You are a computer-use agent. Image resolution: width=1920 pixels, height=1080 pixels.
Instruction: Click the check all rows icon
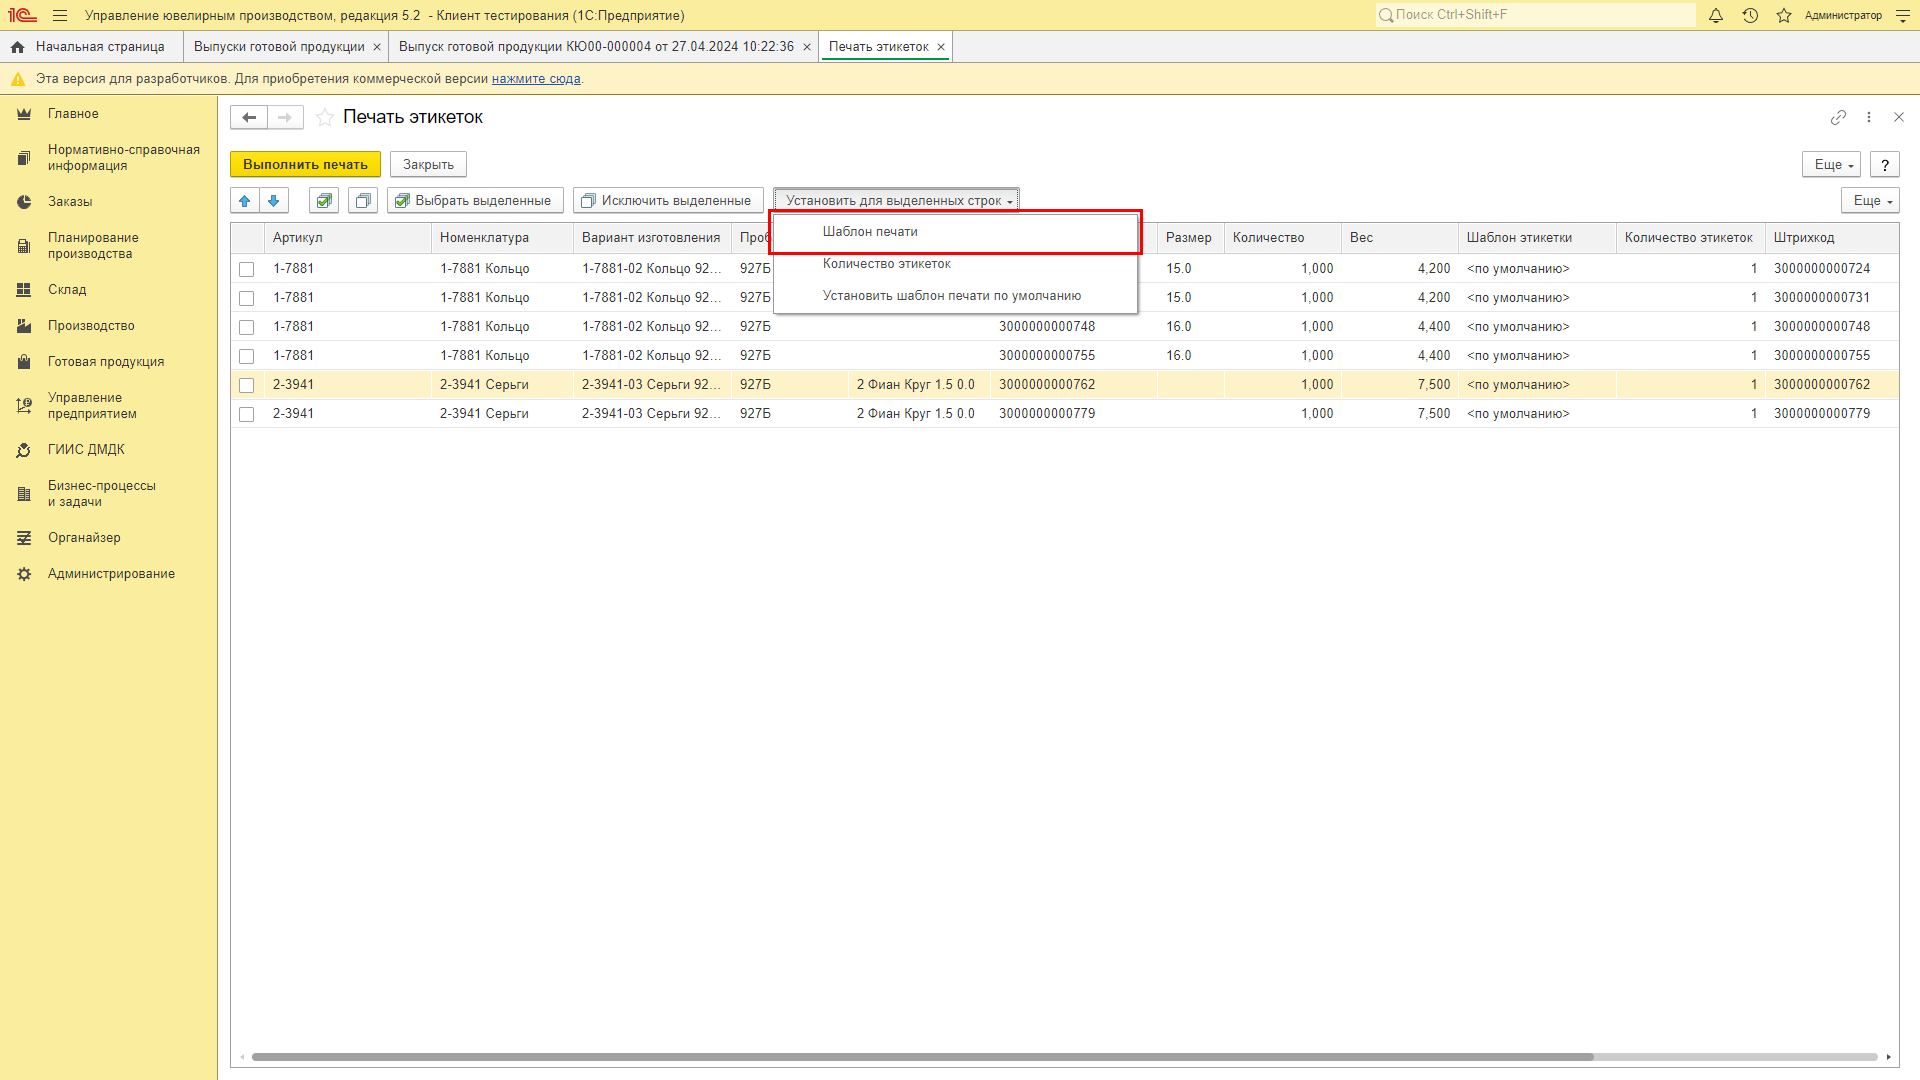324,201
